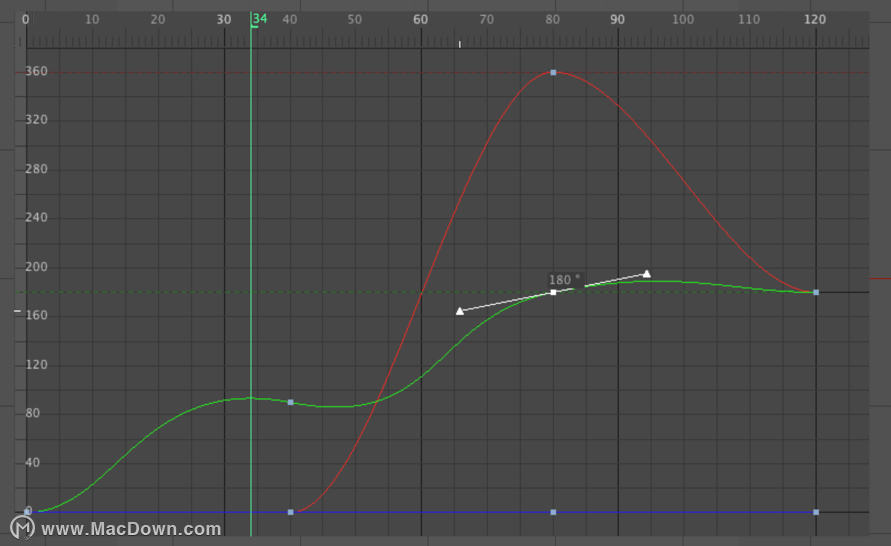The height and width of the screenshot is (546, 891).
Task: Grab the right tangent handle of the 180° key
Action: click(x=646, y=274)
